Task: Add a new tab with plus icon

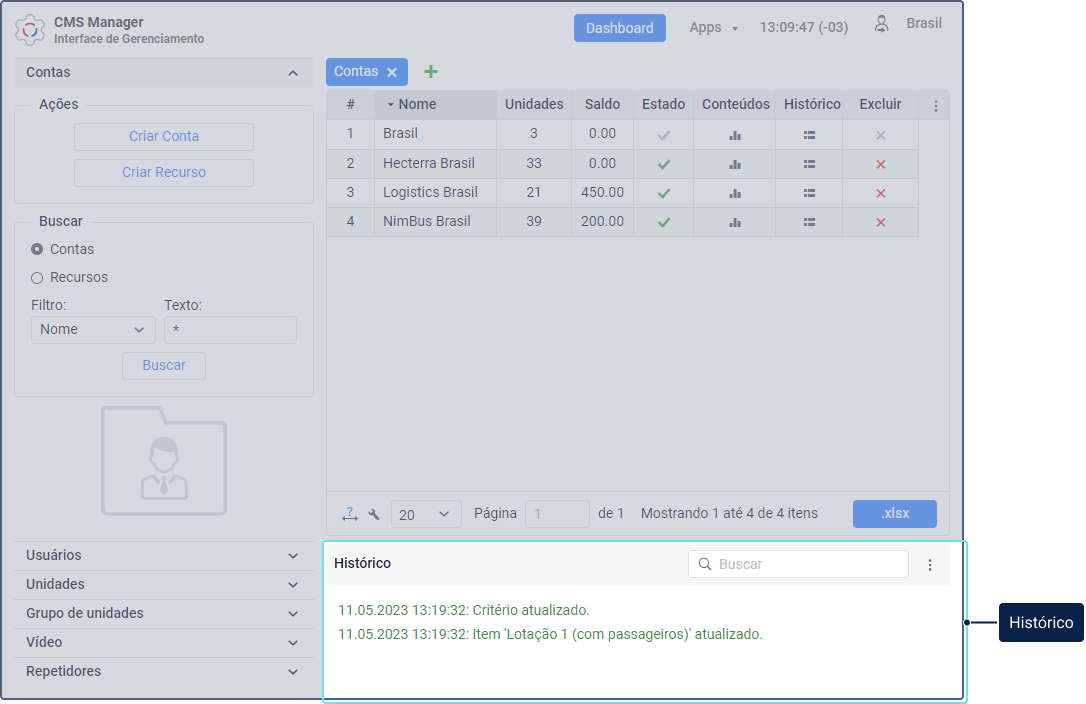Action: pyautogui.click(x=431, y=71)
